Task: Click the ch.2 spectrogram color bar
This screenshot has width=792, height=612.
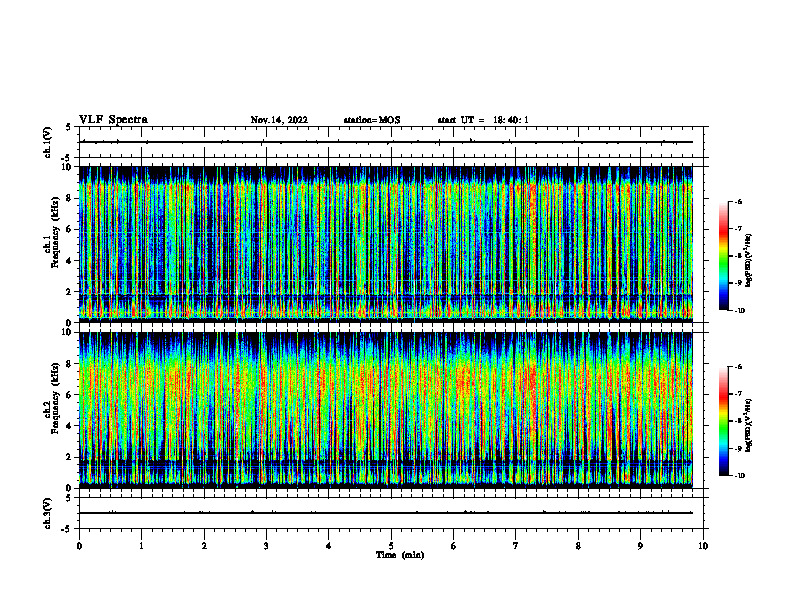Action: pyautogui.click(x=723, y=421)
